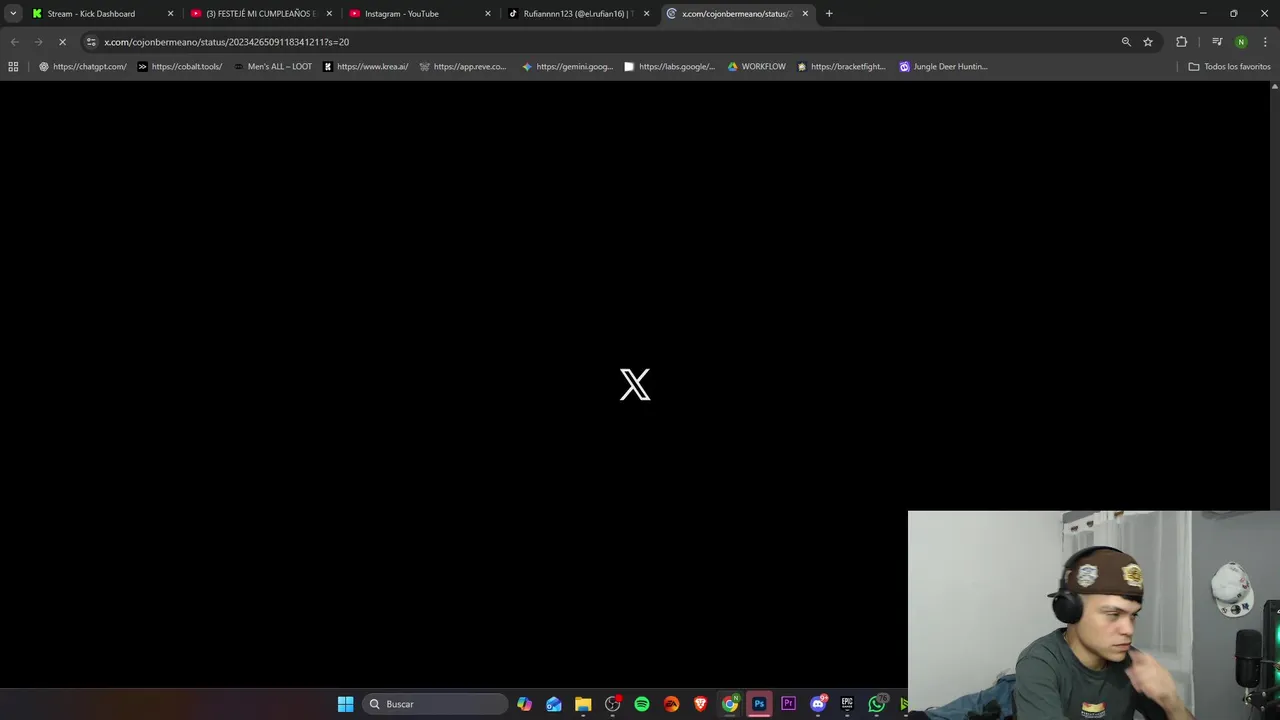The image size is (1280, 720).
Task: Open Todos los favoritos folder
Action: (1229, 67)
